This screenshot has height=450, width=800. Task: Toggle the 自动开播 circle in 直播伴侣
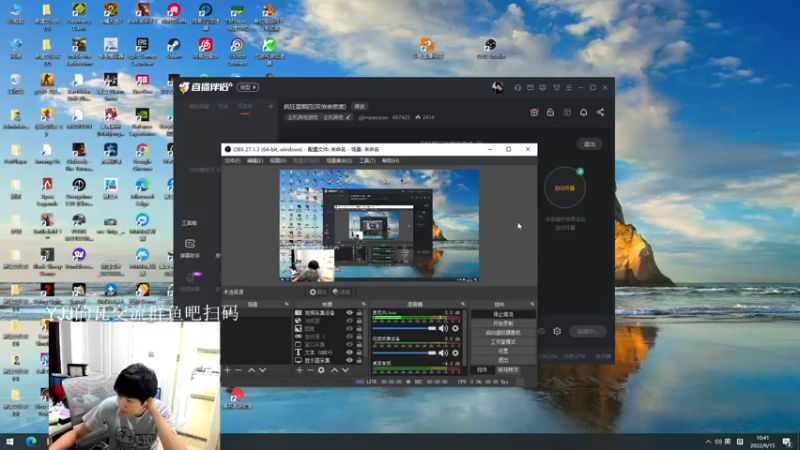565,188
